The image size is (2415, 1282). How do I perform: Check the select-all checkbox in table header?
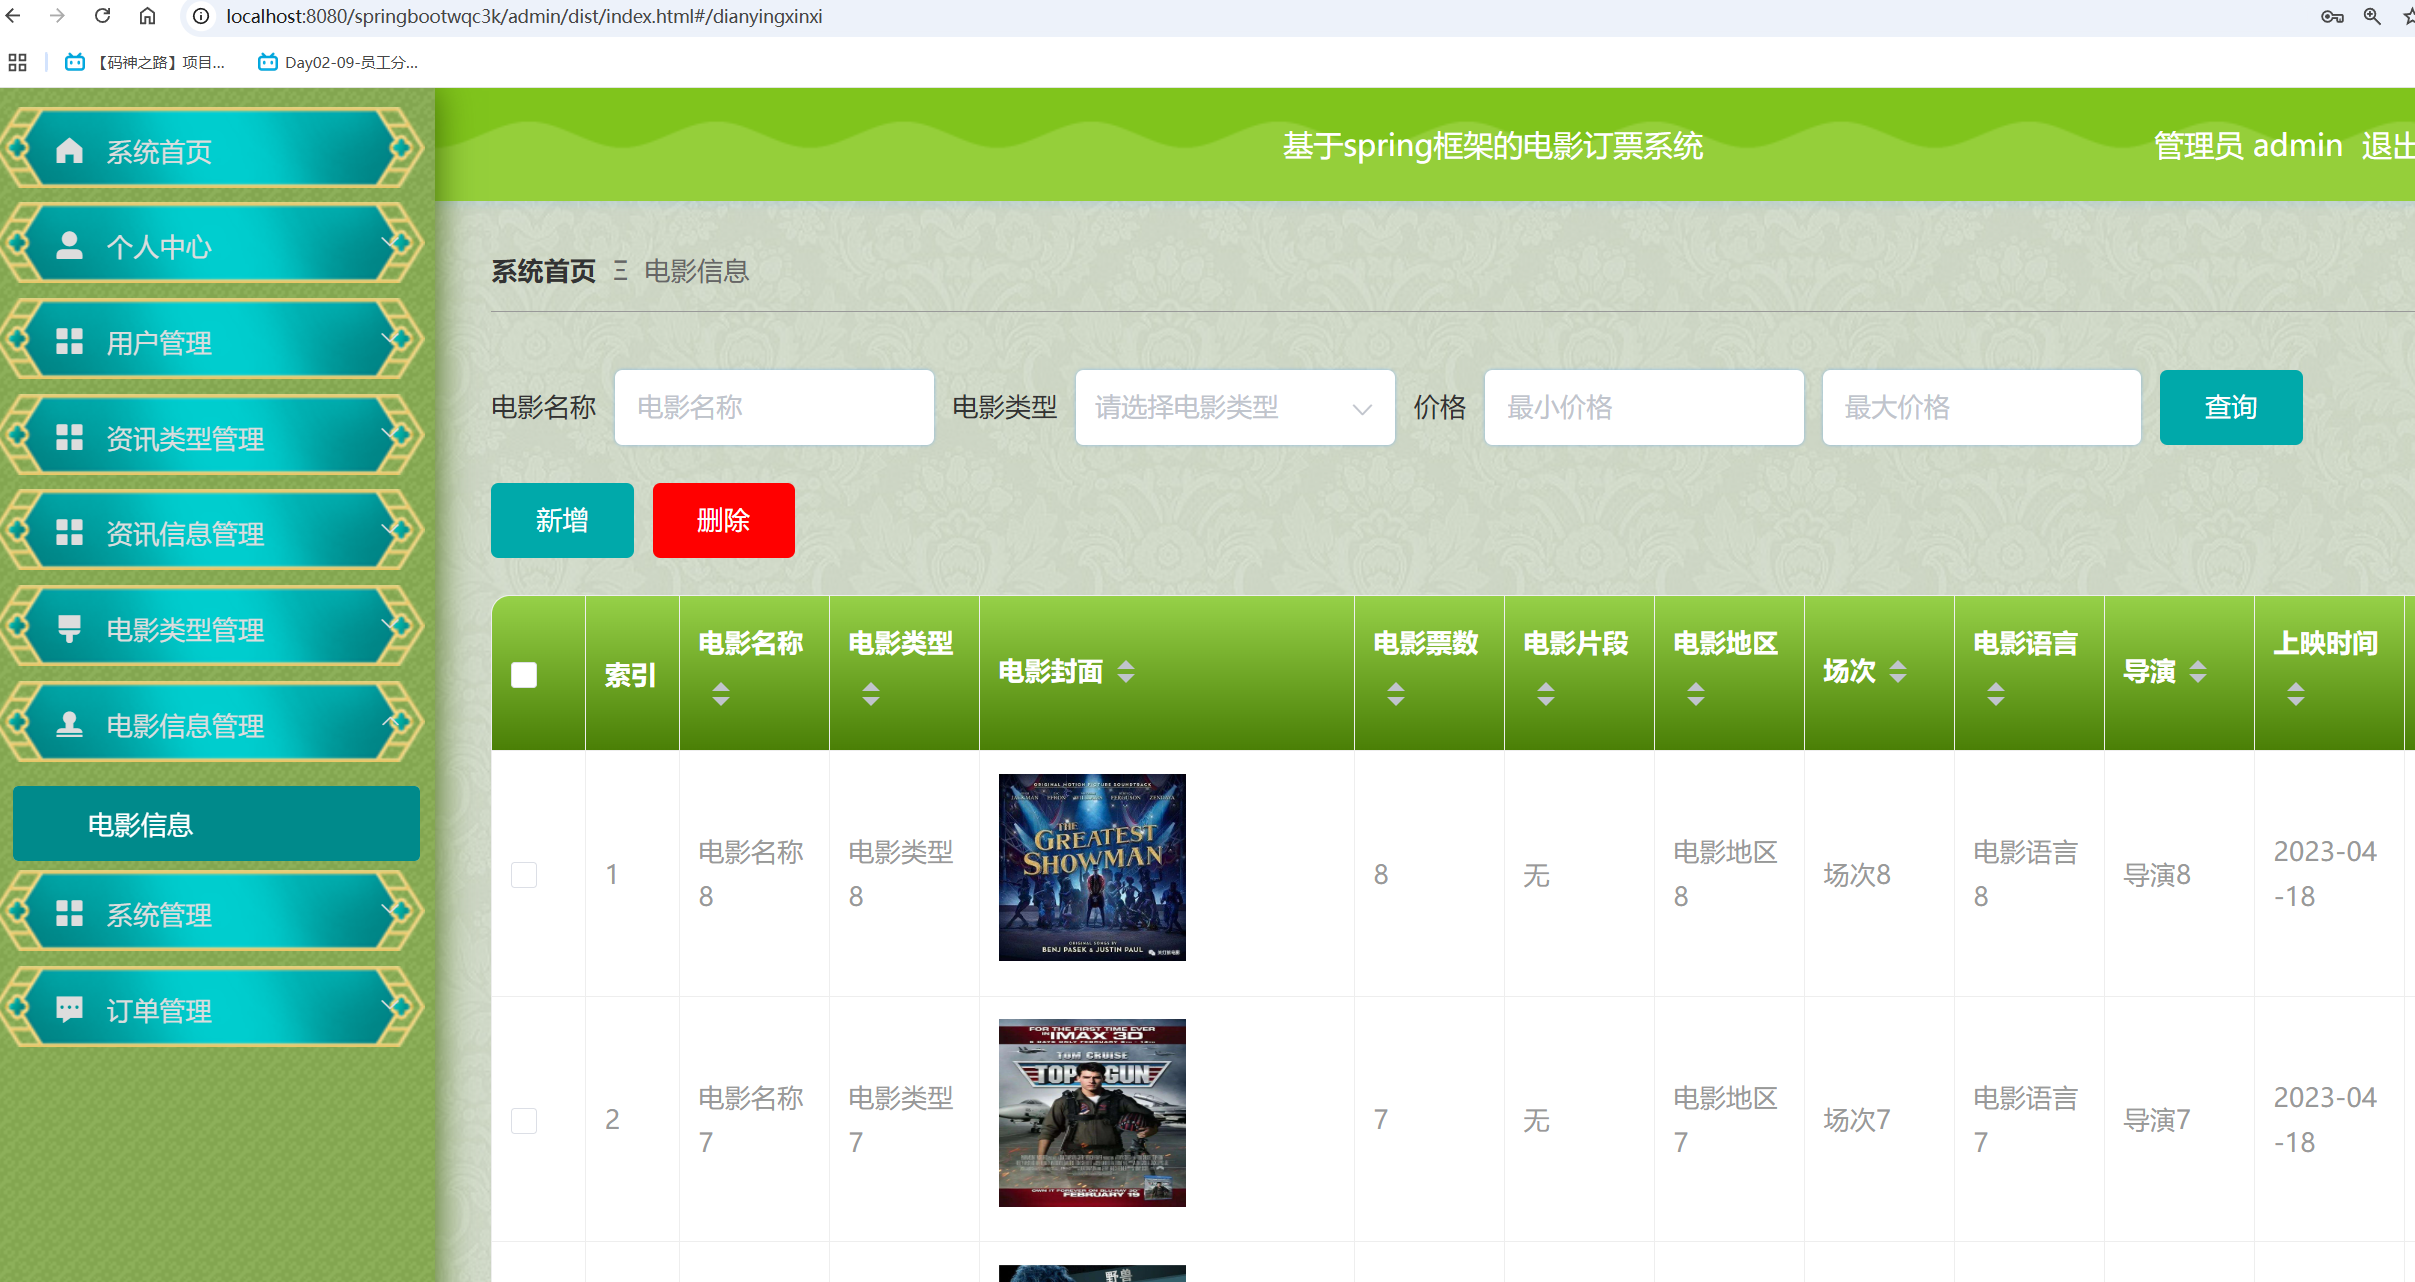(524, 675)
